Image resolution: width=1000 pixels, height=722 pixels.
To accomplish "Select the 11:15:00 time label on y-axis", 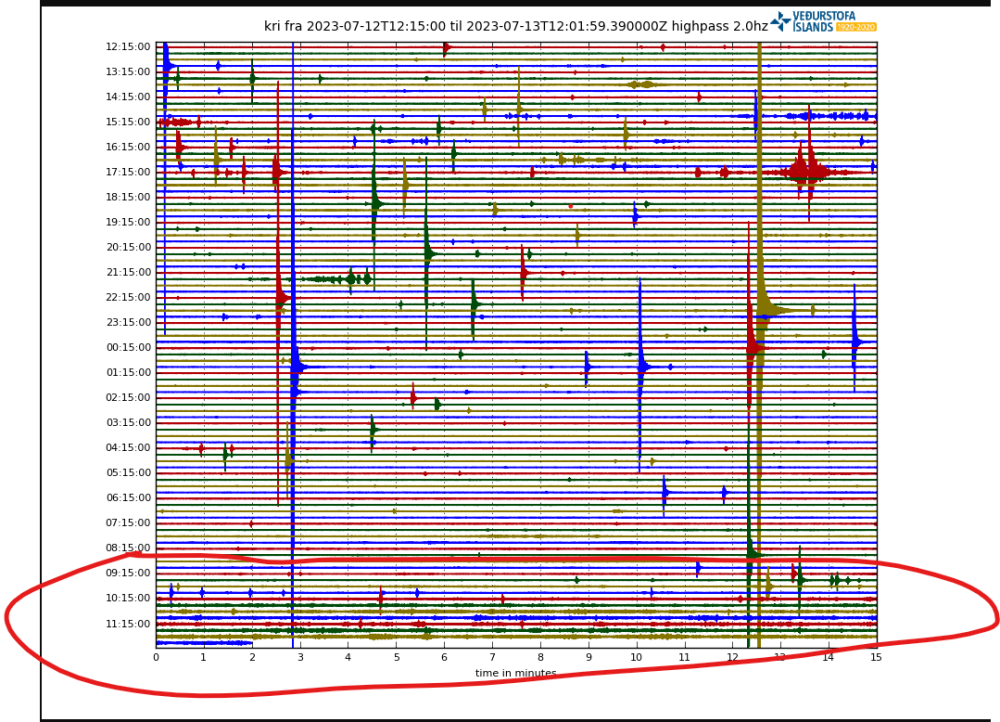I will click(x=128, y=624).
